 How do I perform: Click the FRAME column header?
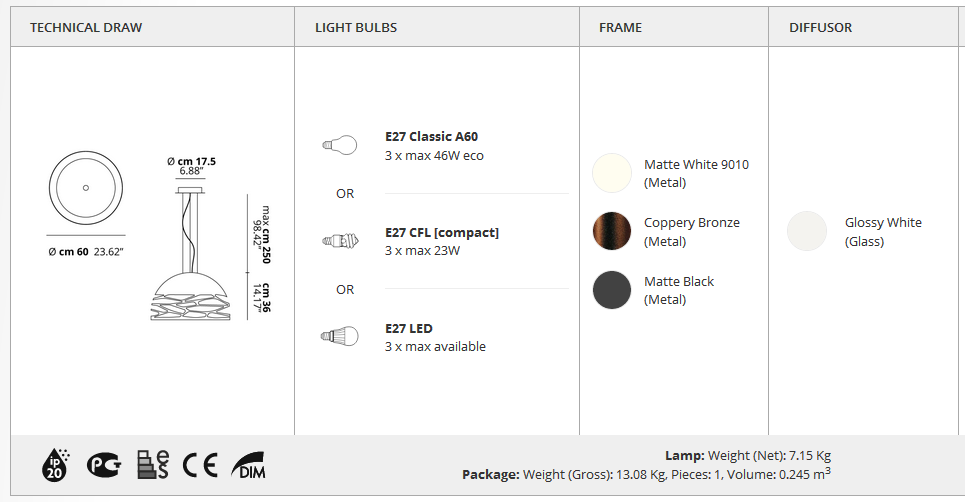620,28
